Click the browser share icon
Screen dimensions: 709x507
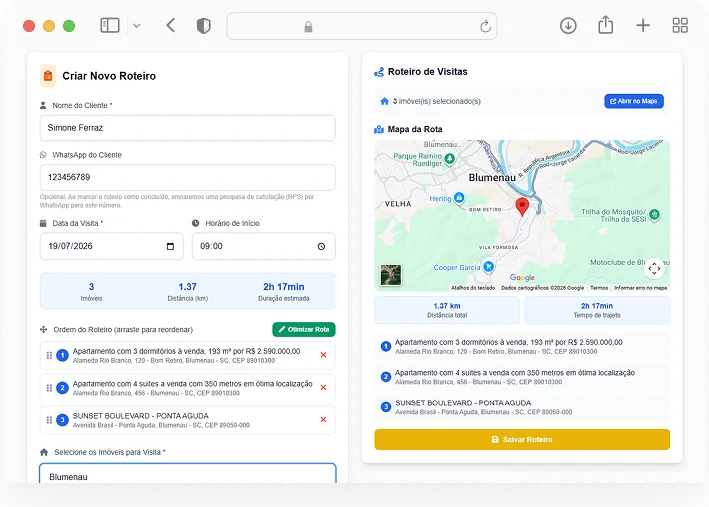click(x=605, y=24)
